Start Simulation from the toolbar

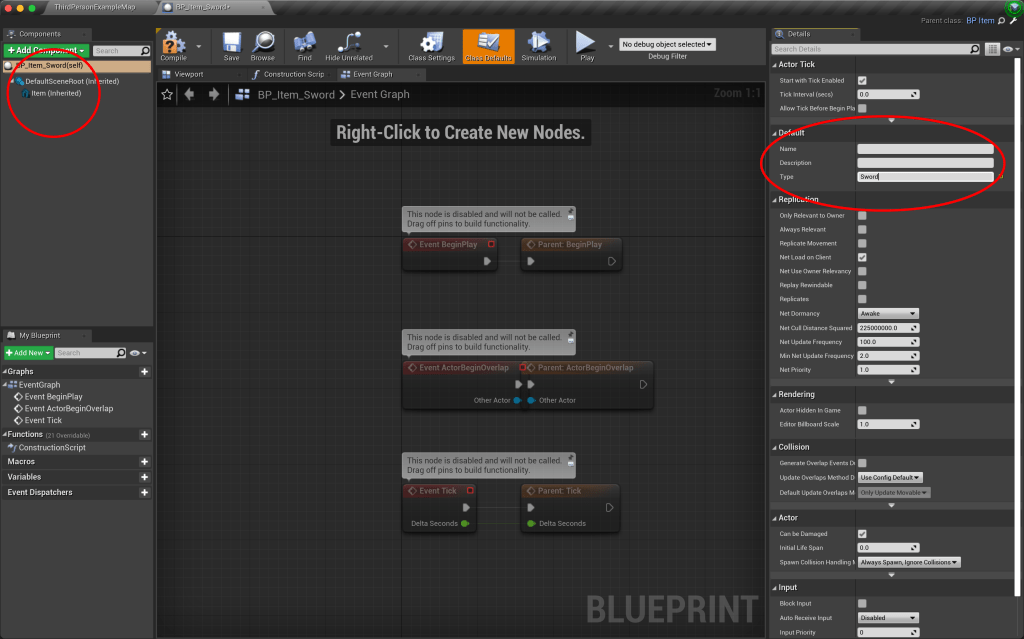[539, 45]
